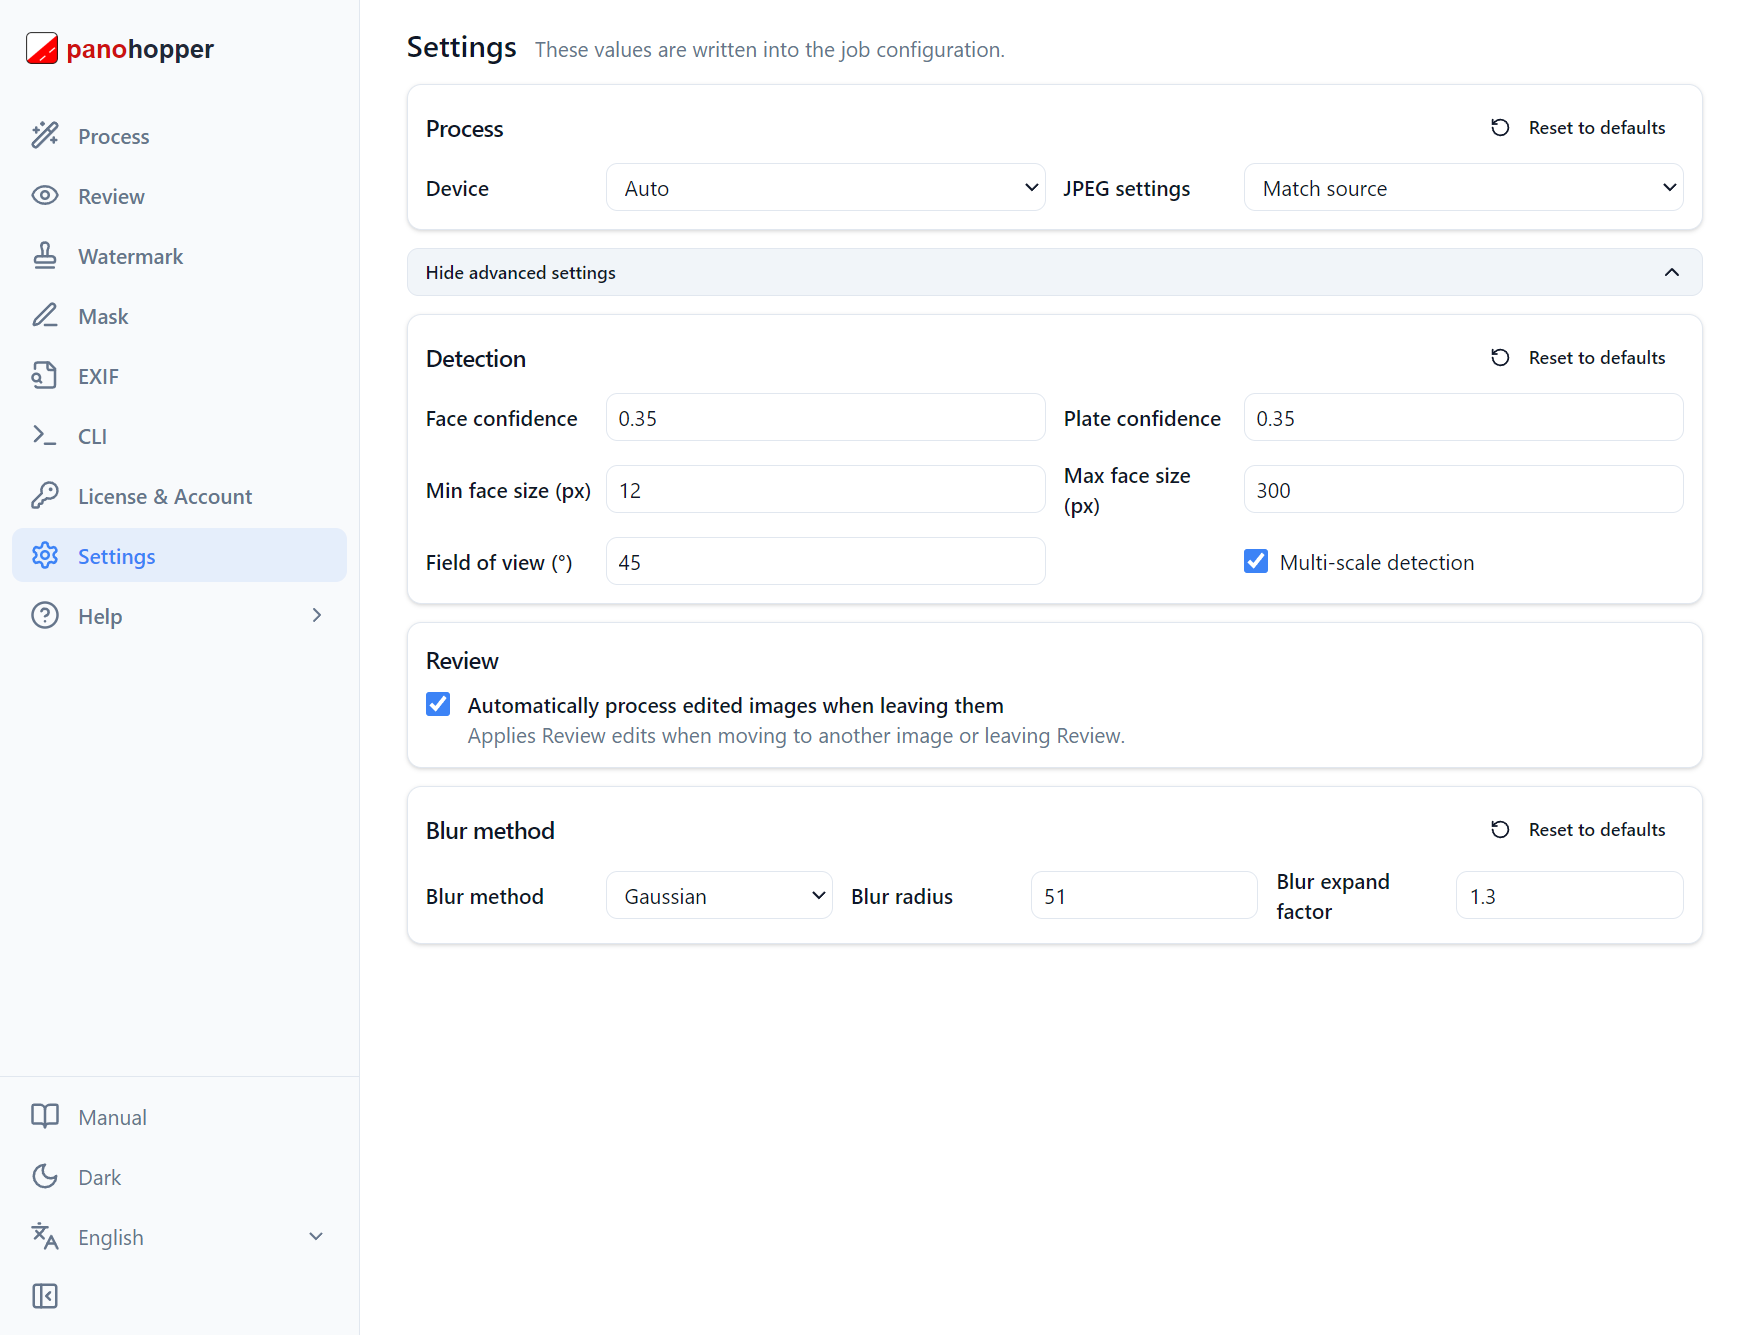
Task: Click reset icon in Process section
Action: click(1500, 127)
